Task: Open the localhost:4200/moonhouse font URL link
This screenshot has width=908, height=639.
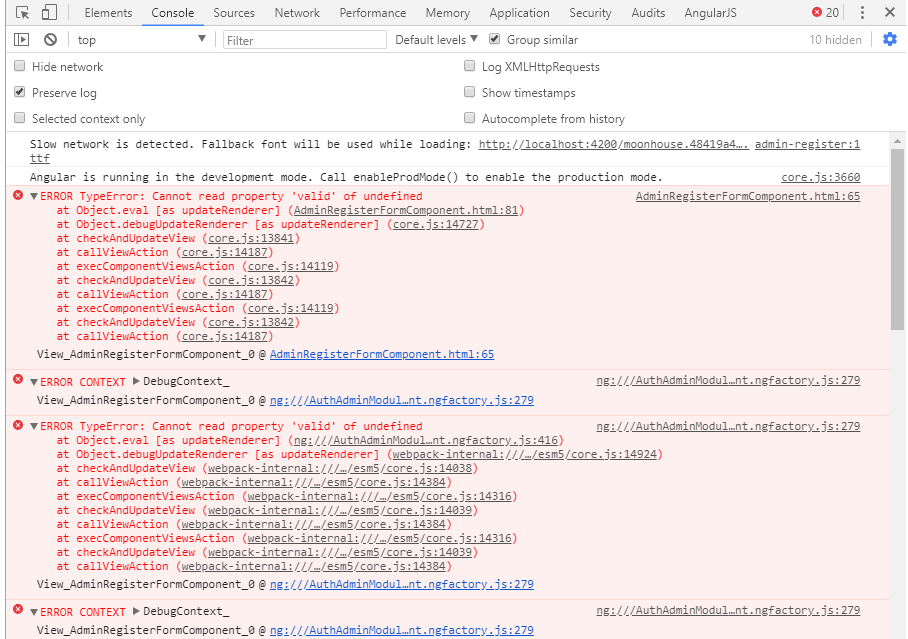Action: point(613,144)
